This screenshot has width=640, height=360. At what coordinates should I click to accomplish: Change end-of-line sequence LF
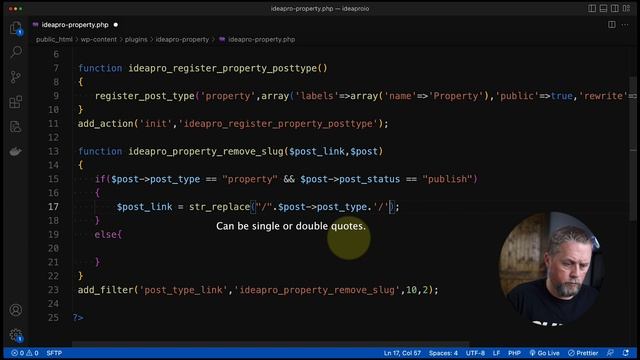(496, 353)
